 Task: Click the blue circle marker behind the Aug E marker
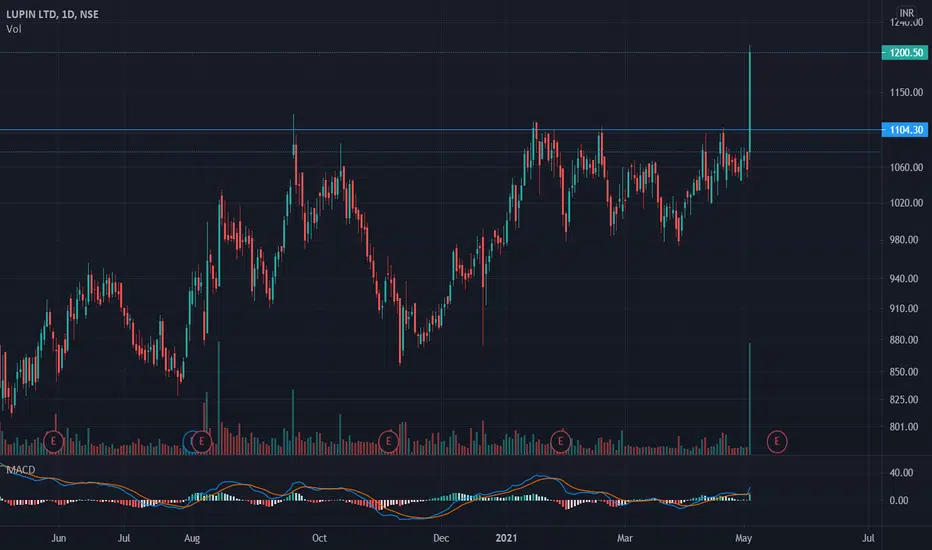[x=188, y=442]
